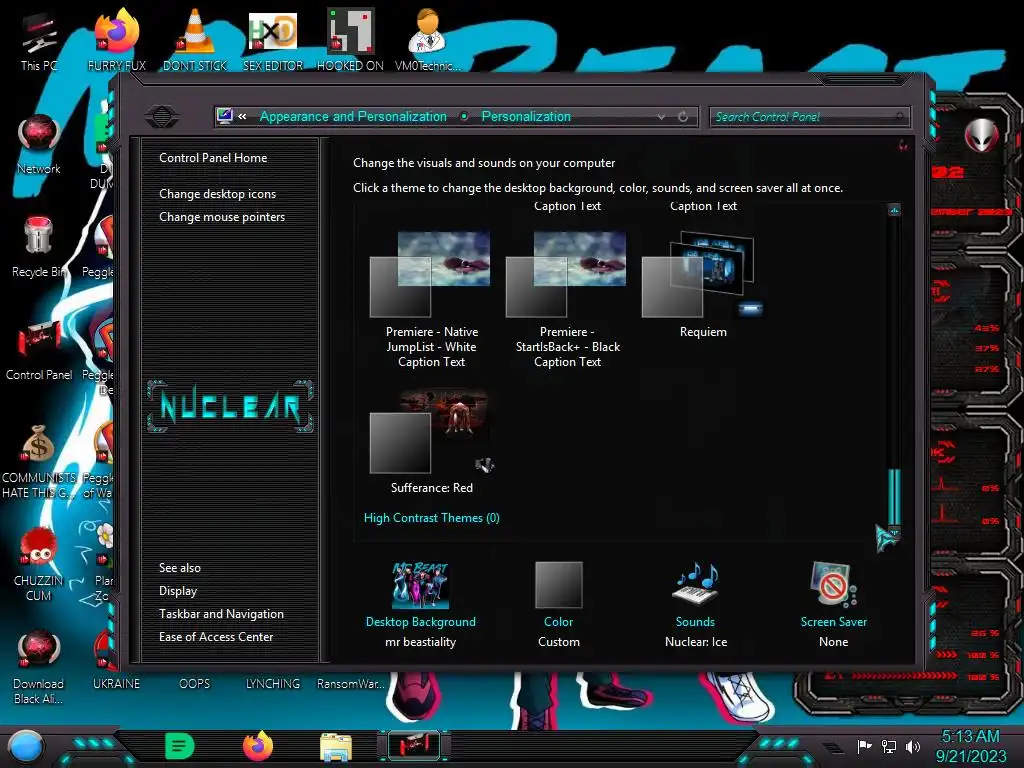Launch Firefox from the taskbar
This screenshot has width=1024, height=768.
pyautogui.click(x=258, y=746)
